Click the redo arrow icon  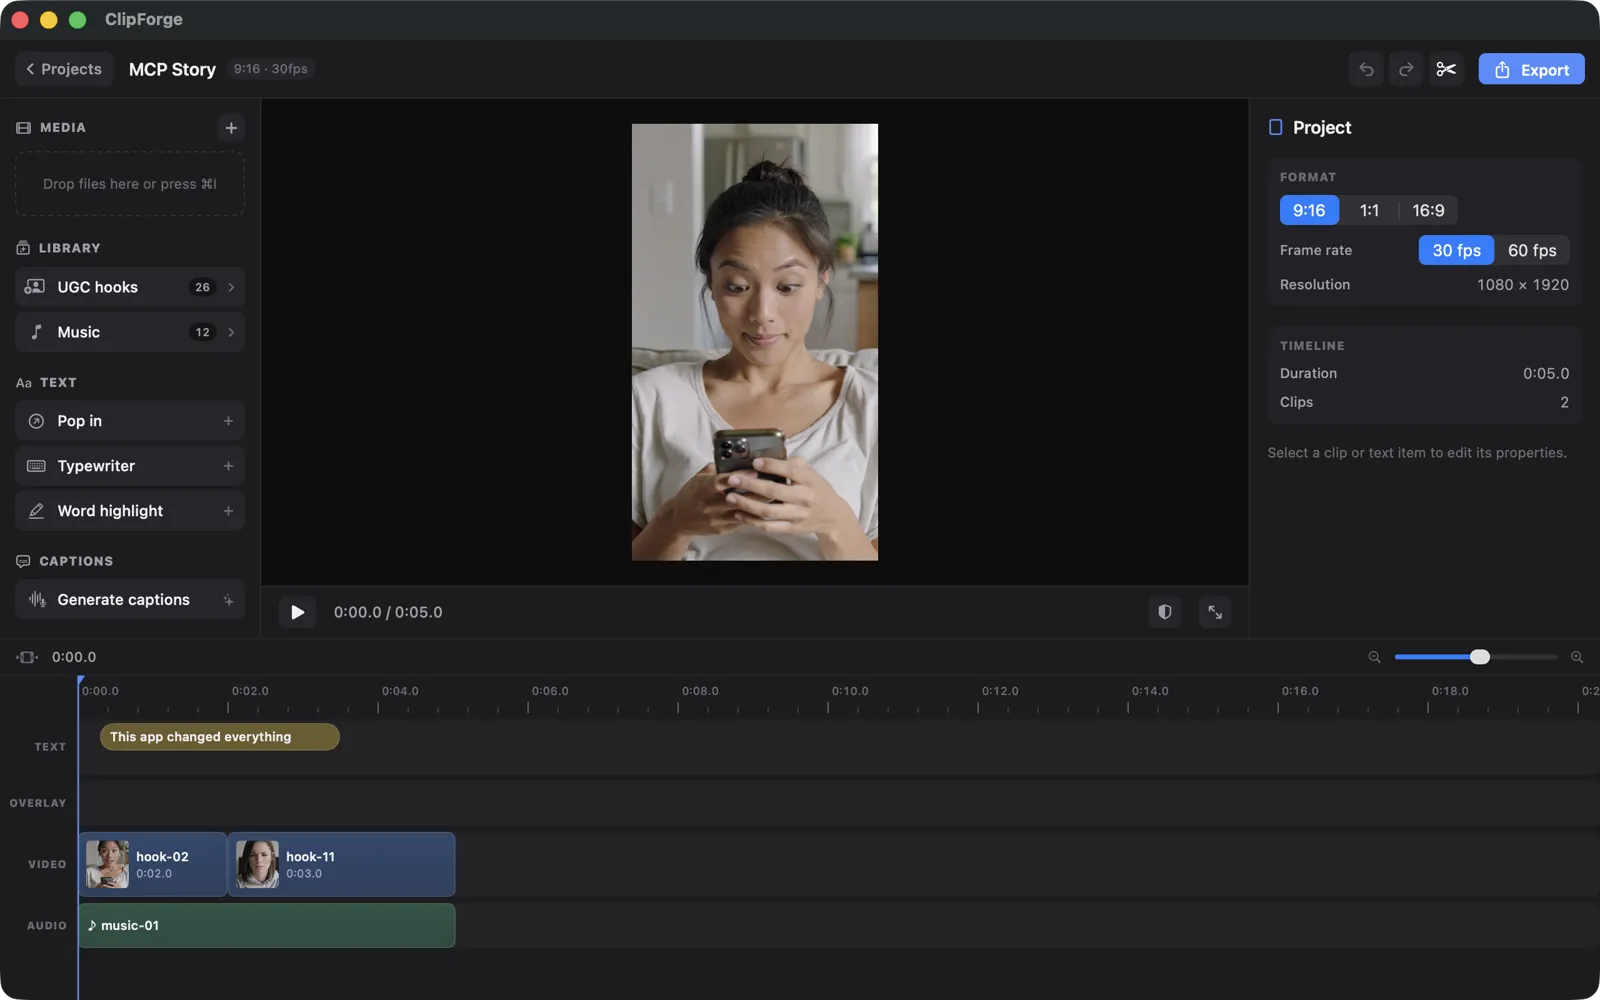tap(1406, 69)
